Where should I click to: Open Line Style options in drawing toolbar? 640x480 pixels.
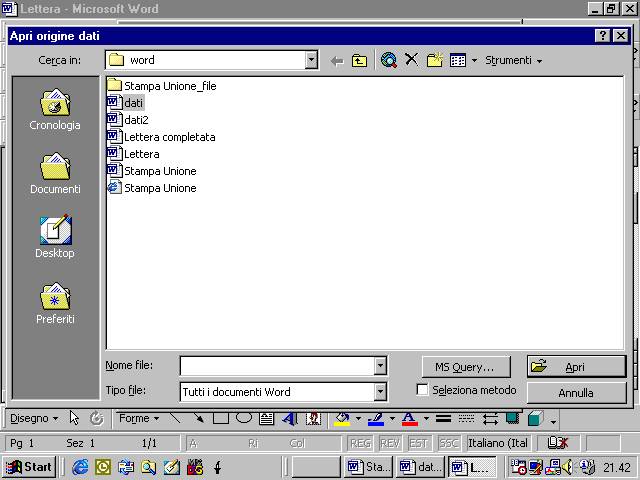pos(443,418)
